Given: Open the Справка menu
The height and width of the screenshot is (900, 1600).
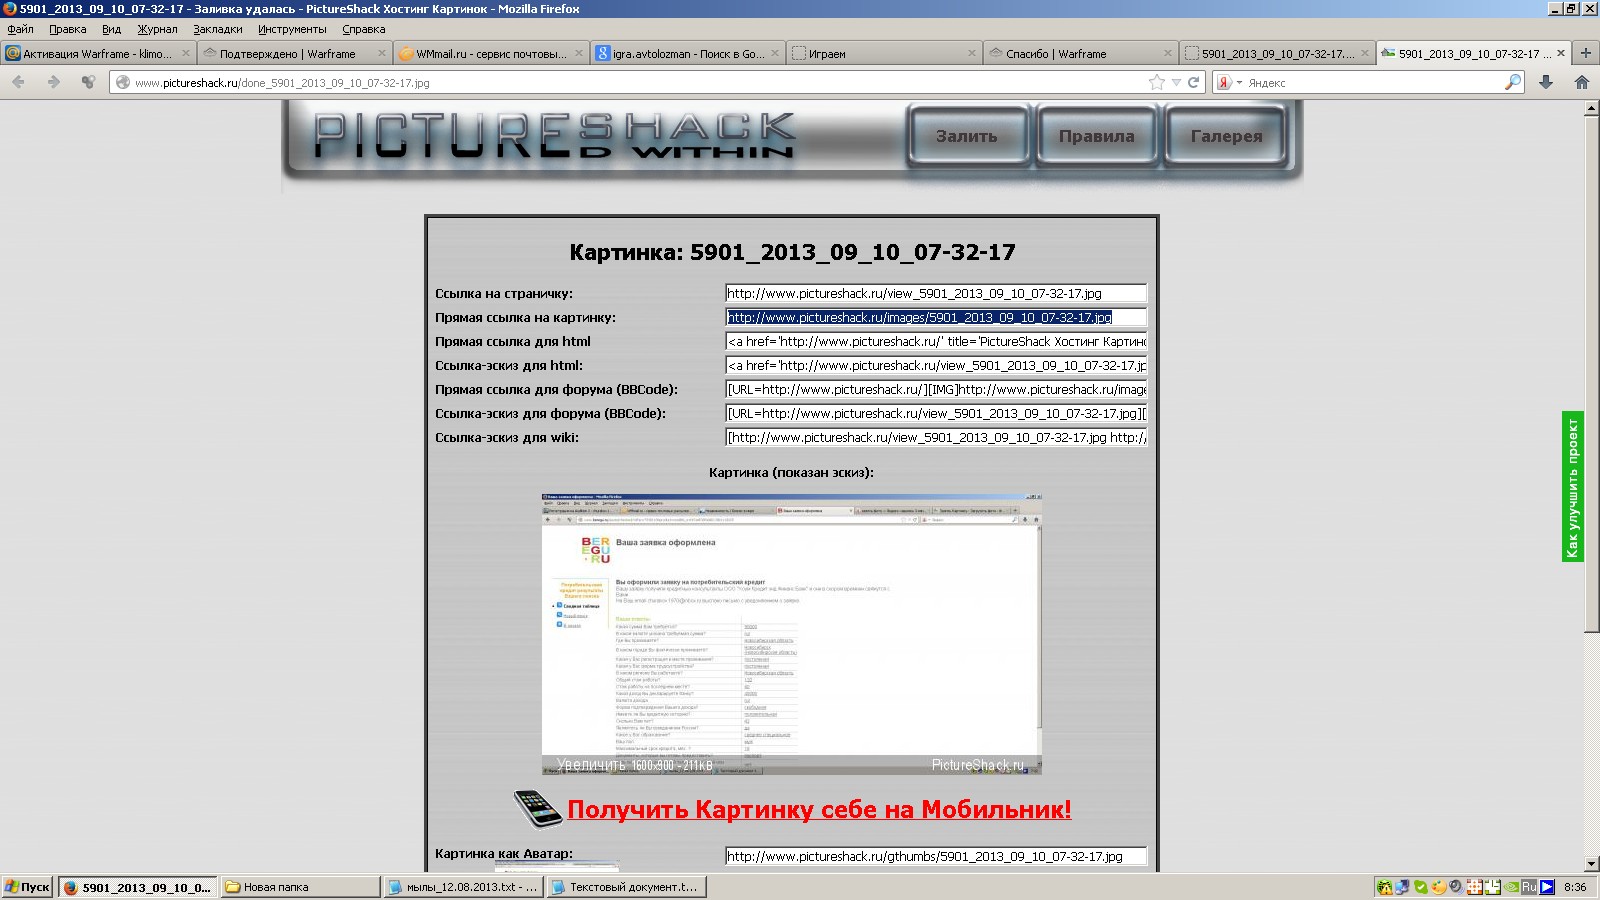Looking at the screenshot, I should pyautogui.click(x=363, y=29).
